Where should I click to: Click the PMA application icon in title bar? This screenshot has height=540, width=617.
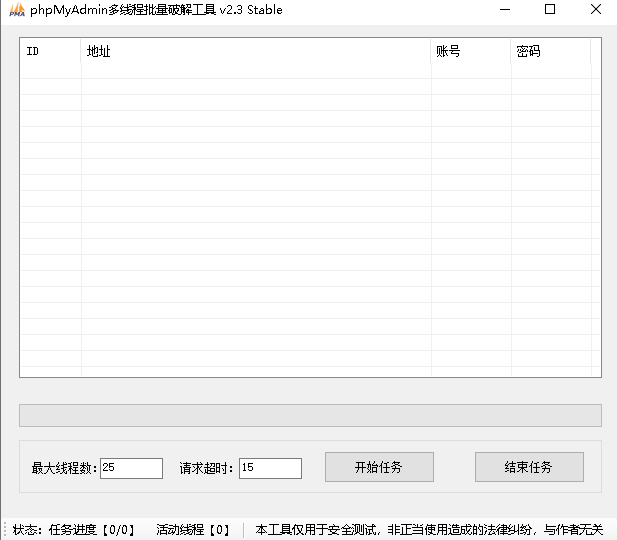17,10
